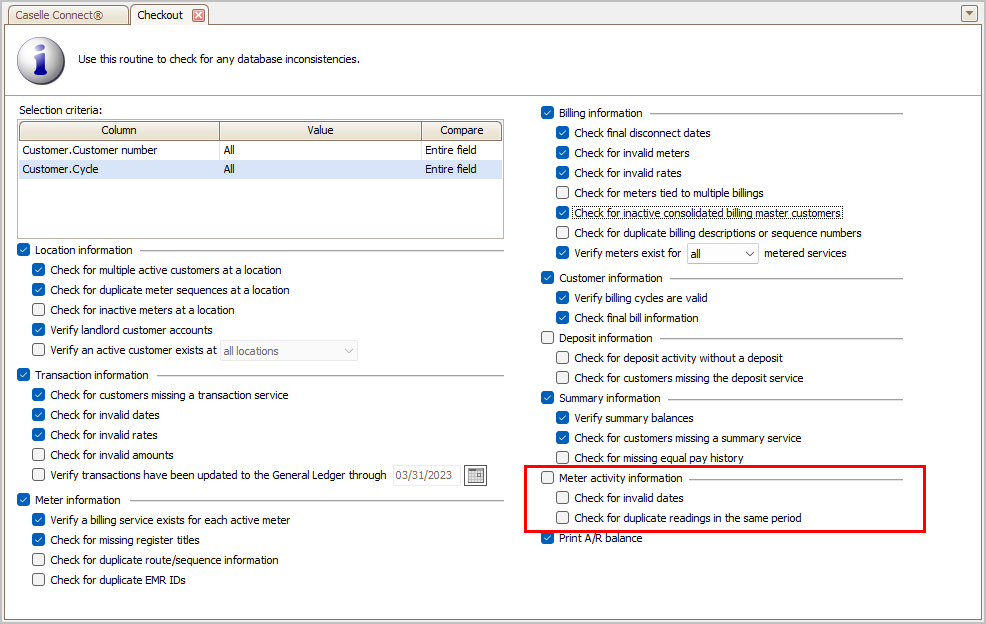Click the 'All' value for Customer number

[230, 150]
